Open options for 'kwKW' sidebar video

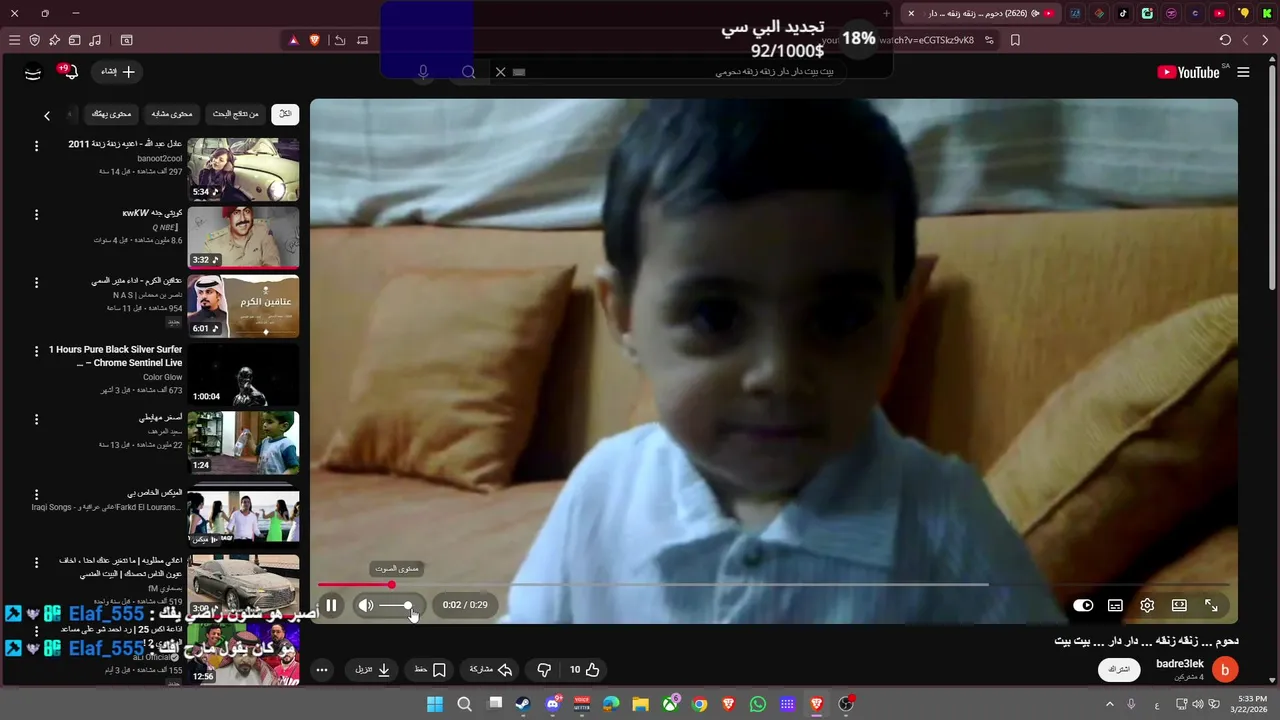coord(36,215)
